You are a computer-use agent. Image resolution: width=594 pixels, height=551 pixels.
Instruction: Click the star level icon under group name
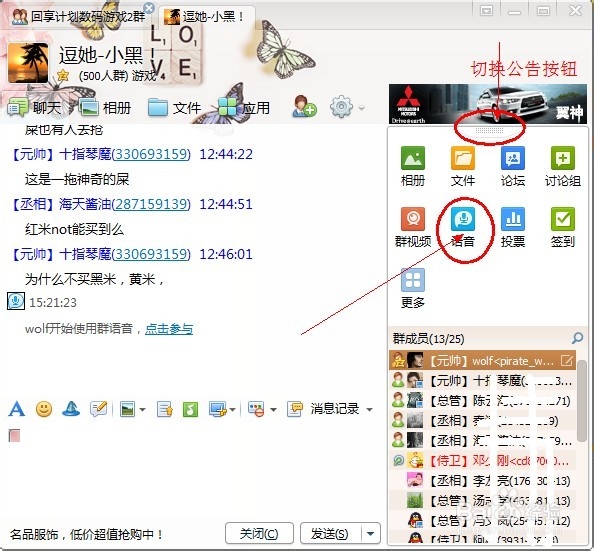63,75
